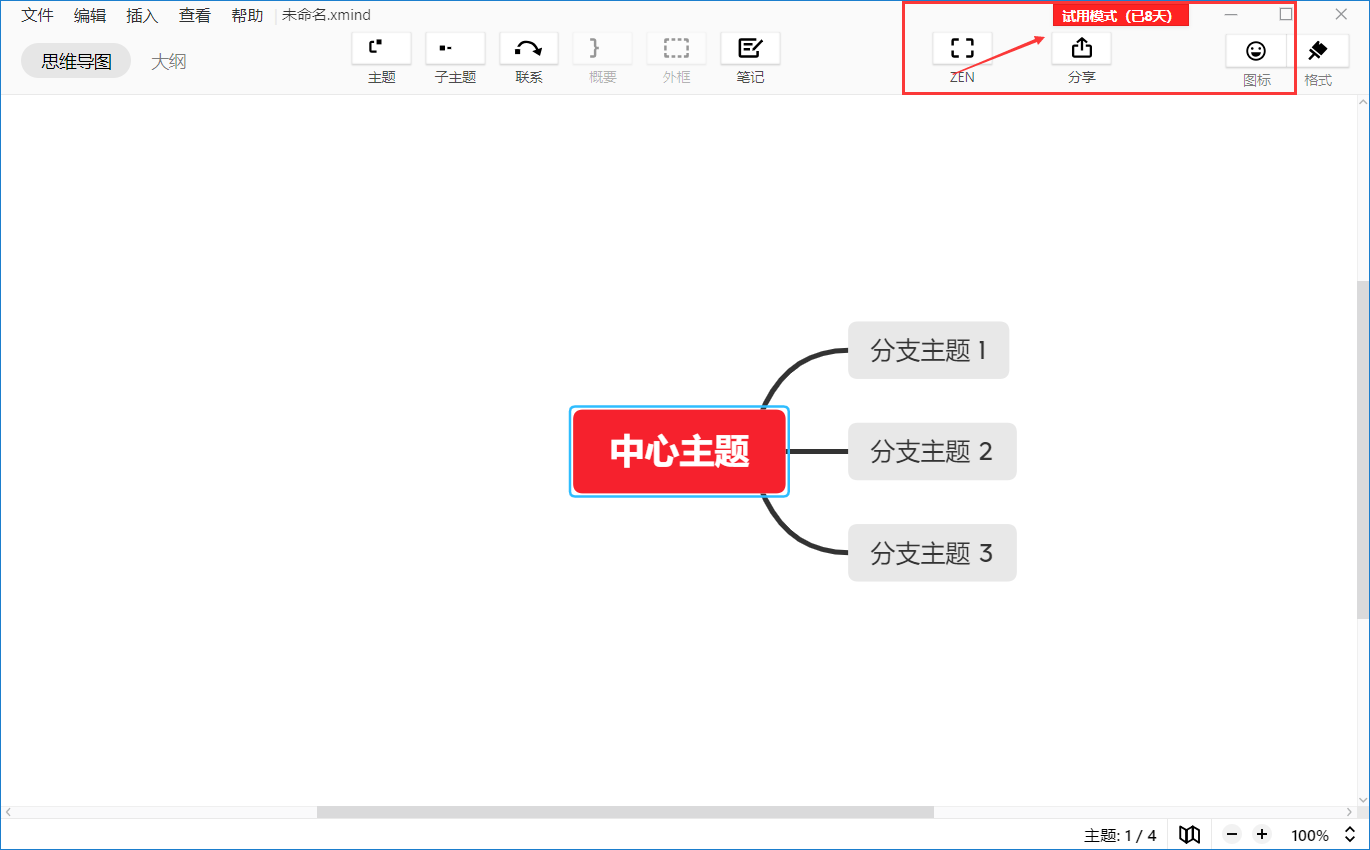Click the 联系 (Relationship) icon
This screenshot has height=850, width=1370.
528,47
